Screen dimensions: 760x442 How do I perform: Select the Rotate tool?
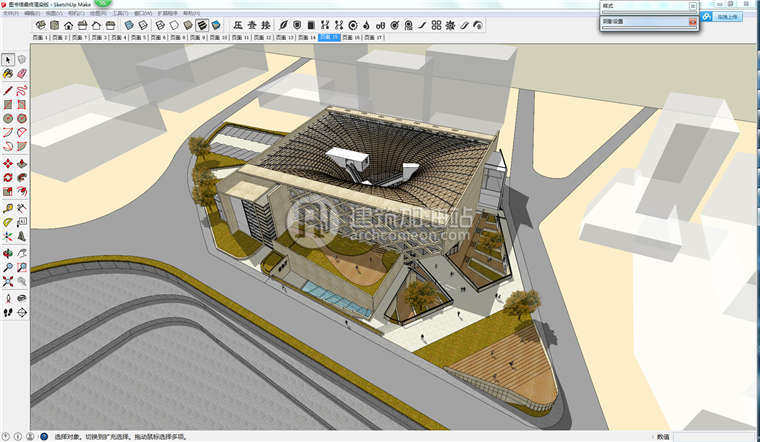point(8,178)
